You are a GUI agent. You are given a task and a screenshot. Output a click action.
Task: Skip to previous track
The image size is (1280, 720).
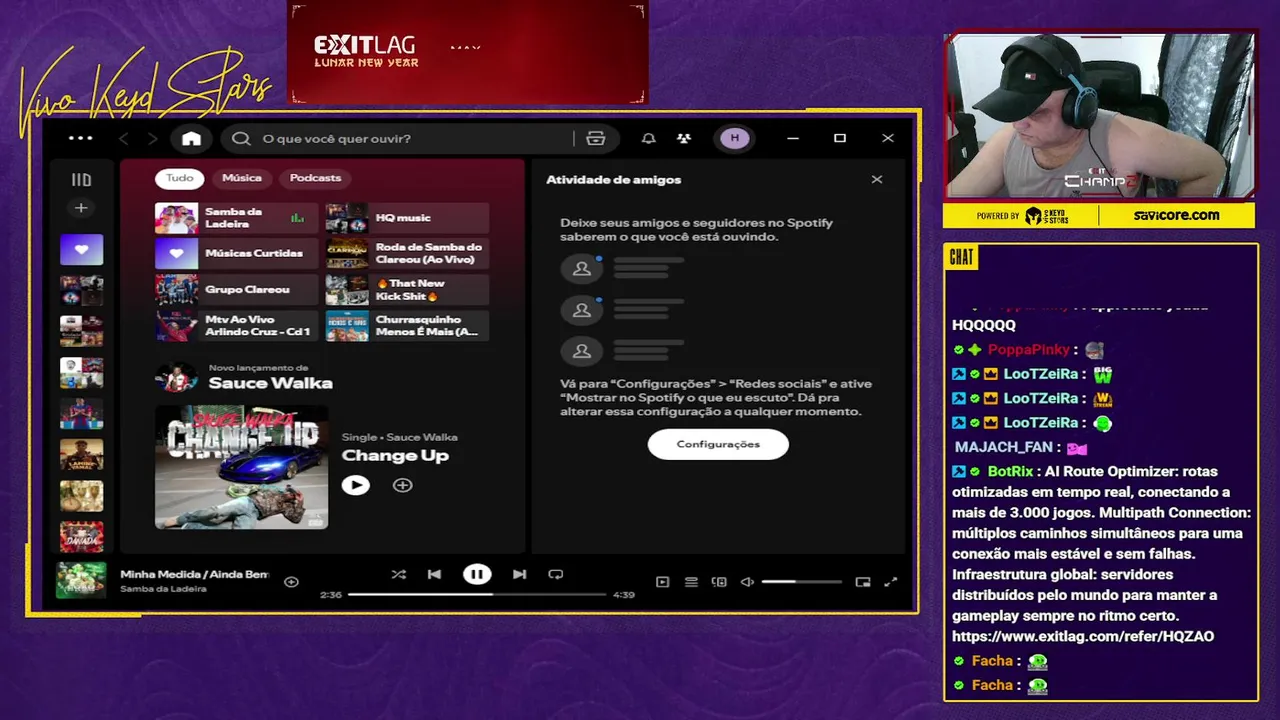coord(434,574)
